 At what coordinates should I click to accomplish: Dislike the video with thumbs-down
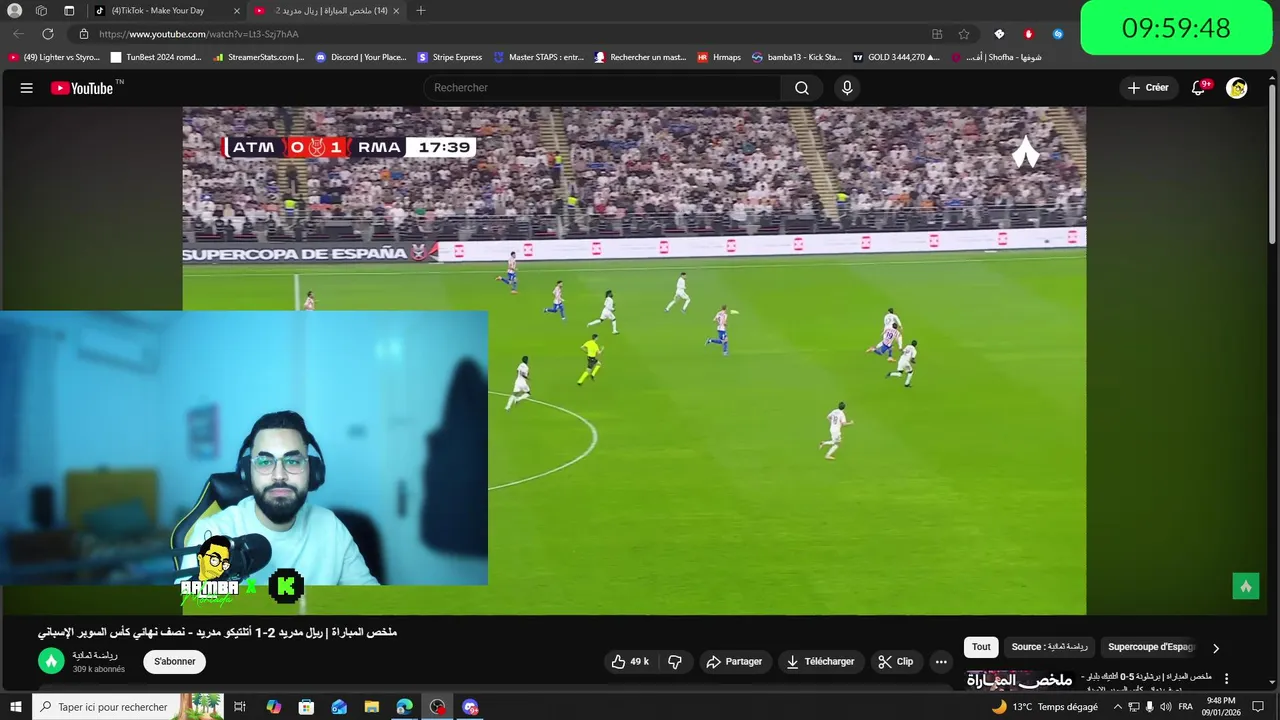coord(675,661)
